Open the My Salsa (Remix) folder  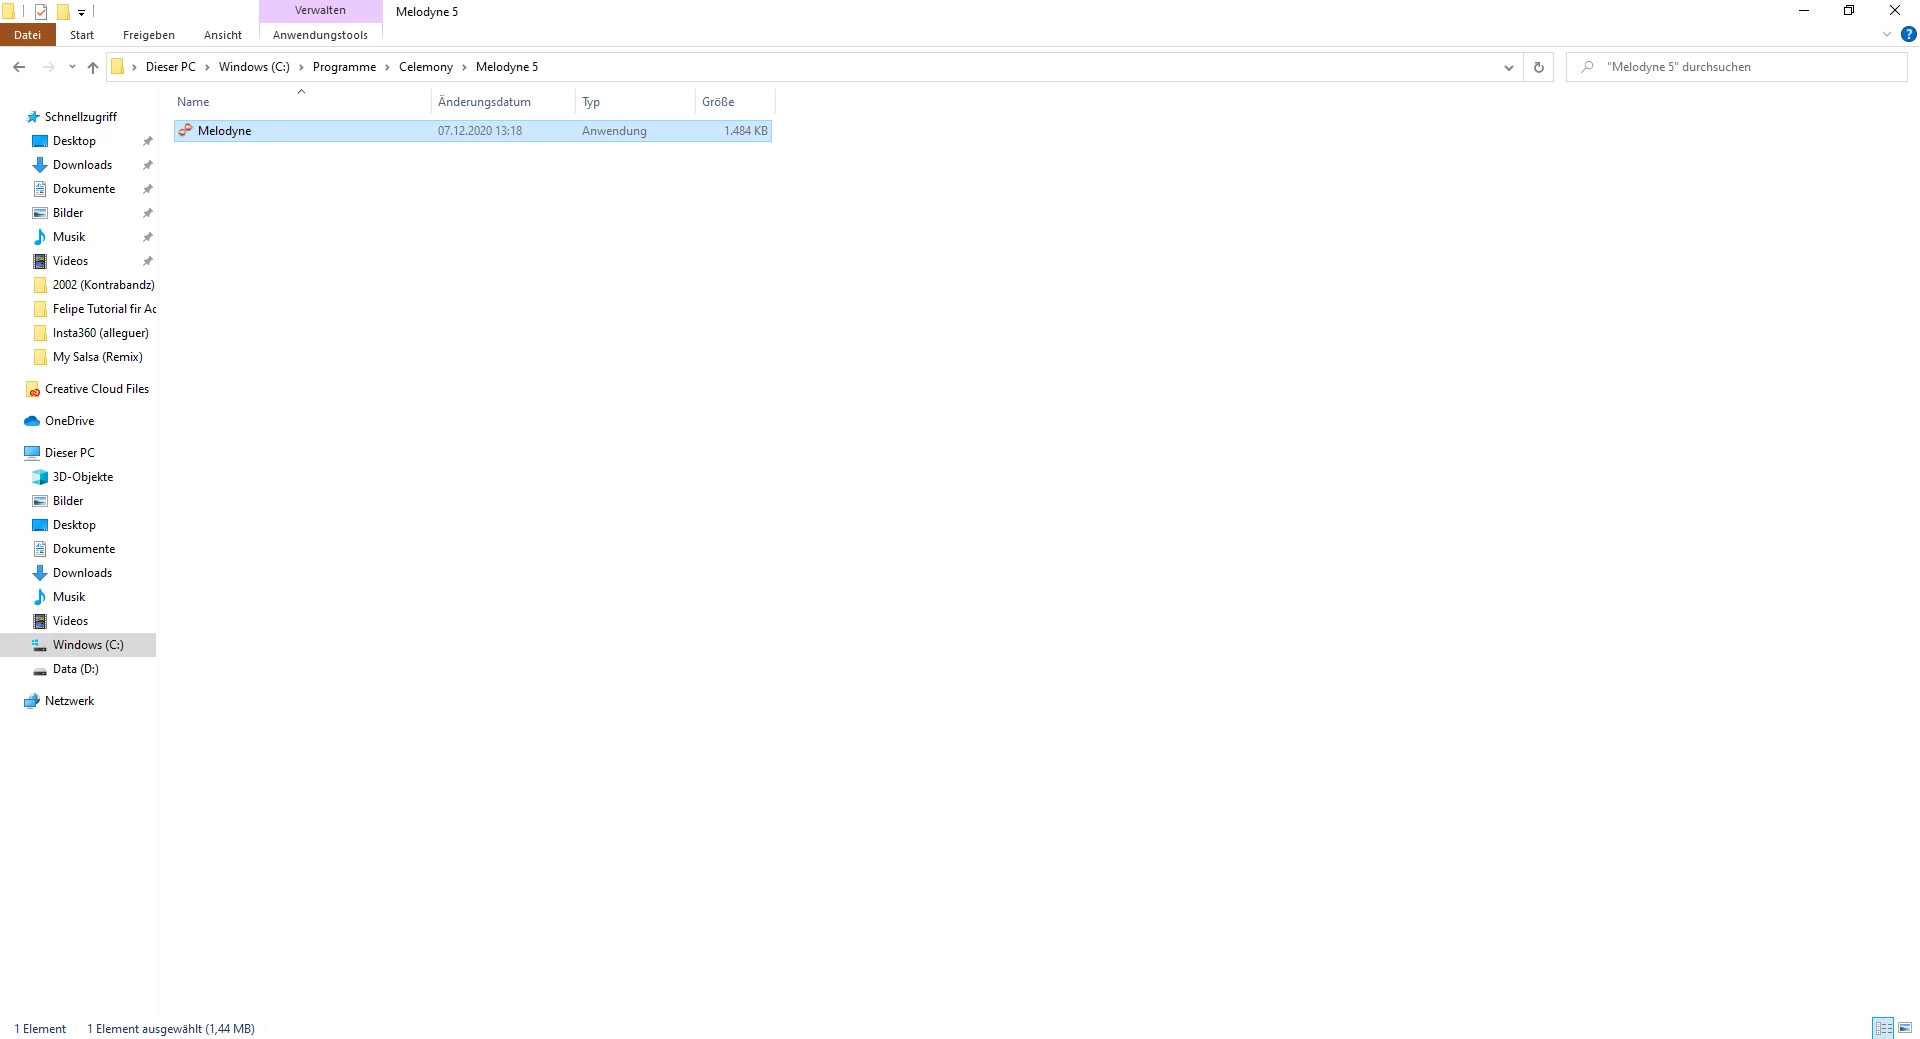[x=97, y=357]
